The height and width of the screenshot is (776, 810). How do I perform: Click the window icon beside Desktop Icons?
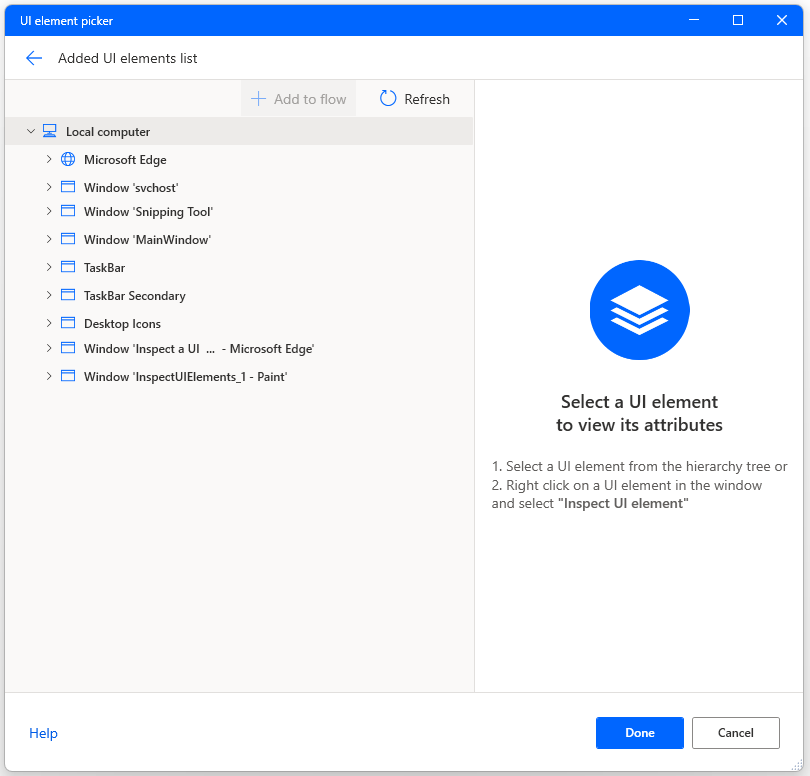click(68, 322)
